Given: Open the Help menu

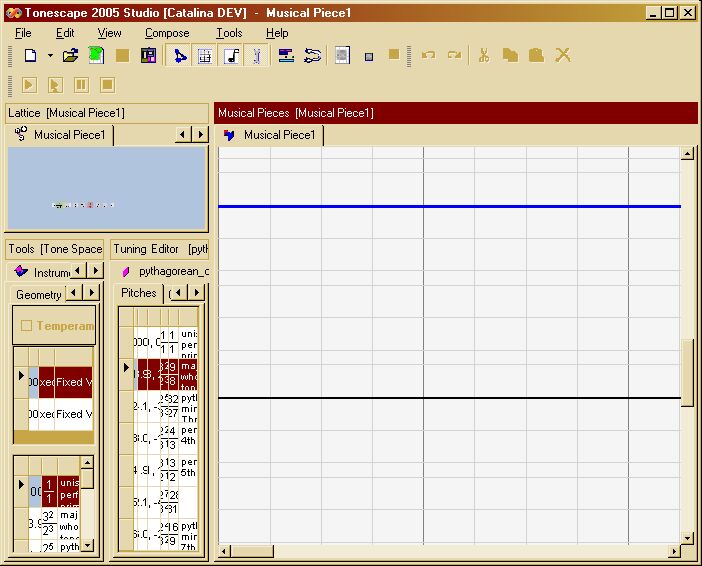Looking at the screenshot, I should click(x=277, y=33).
